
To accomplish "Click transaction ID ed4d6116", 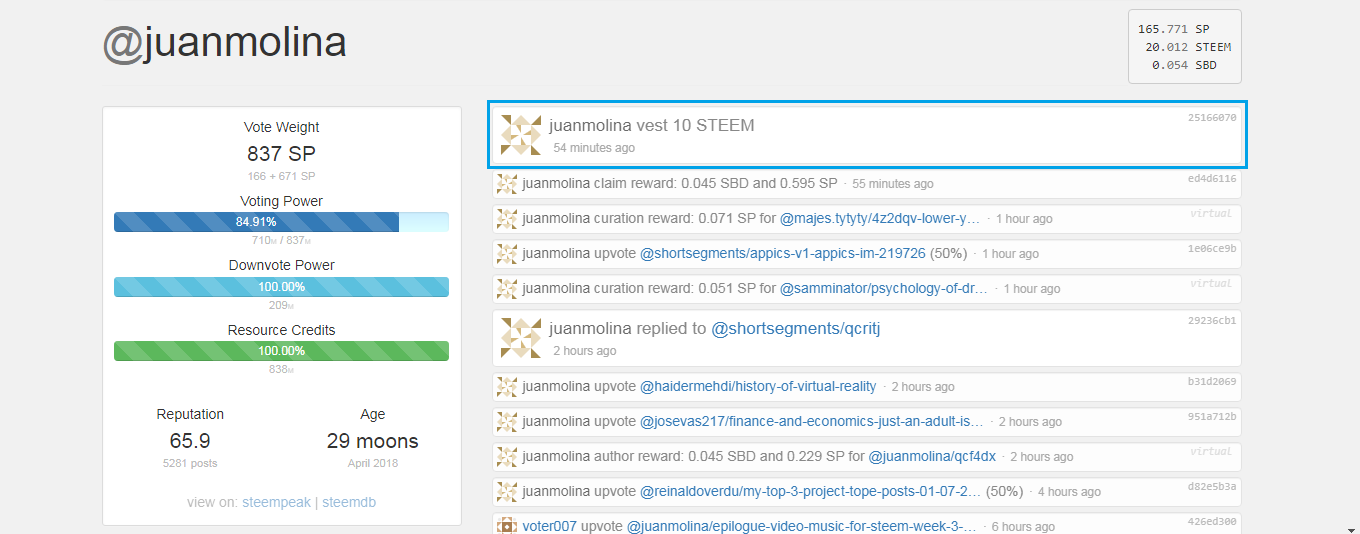I will pos(1212,179).
